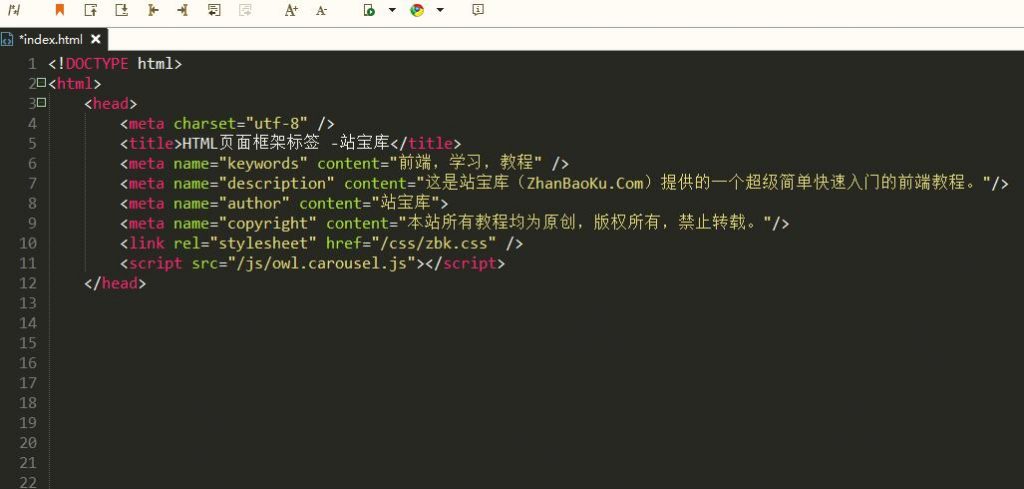The image size is (1024, 489).
Task: Click the content value "前端，学习，教程"
Action: (x=466, y=163)
